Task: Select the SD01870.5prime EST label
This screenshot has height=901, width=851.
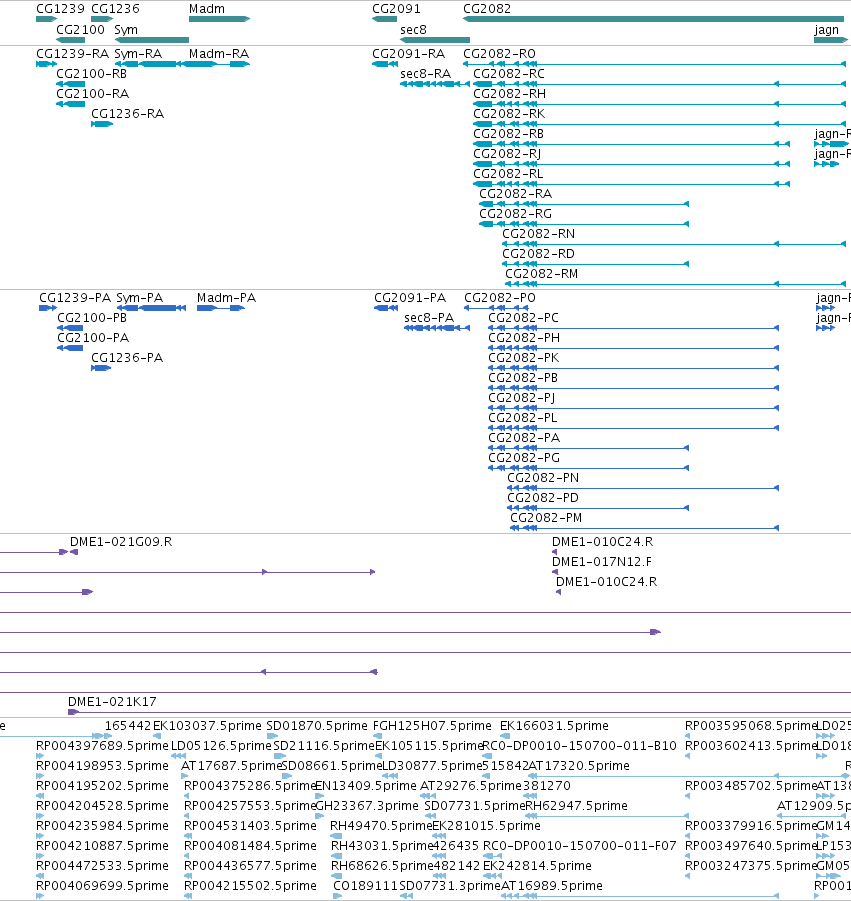Action: (x=317, y=725)
